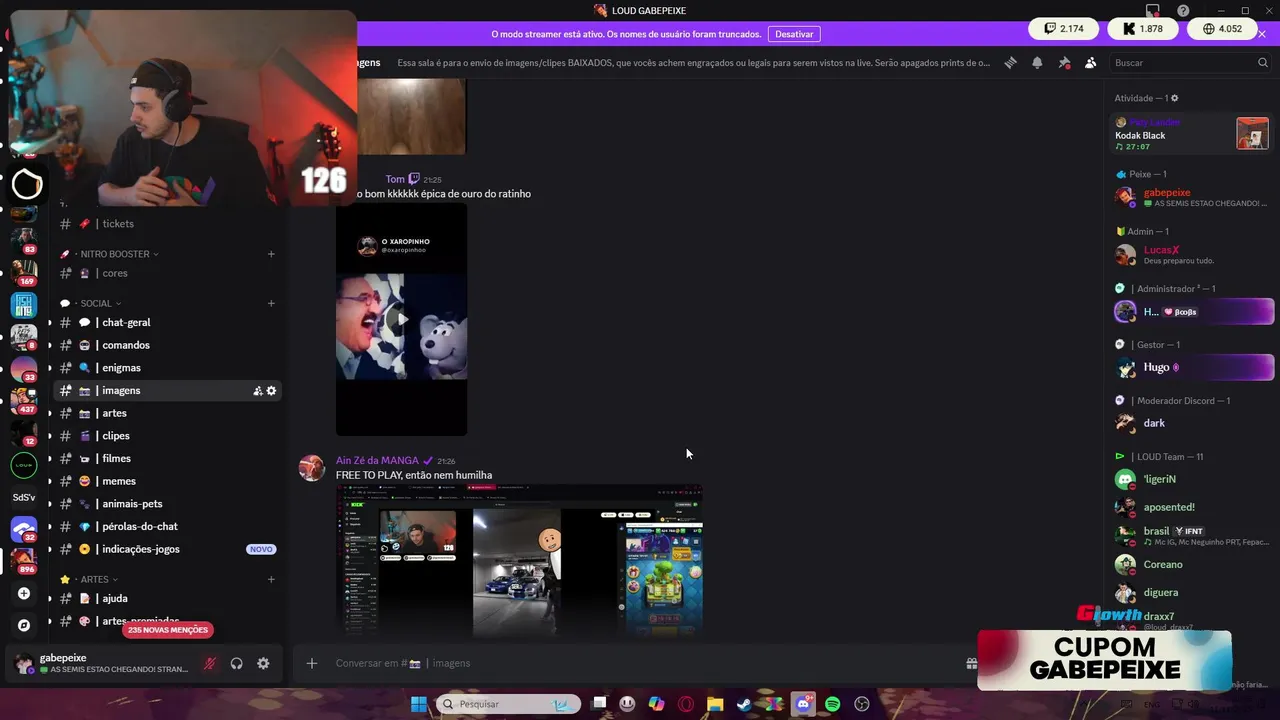Open Spotify from the taskbar
Screen dimensions: 1280x720
[833, 704]
